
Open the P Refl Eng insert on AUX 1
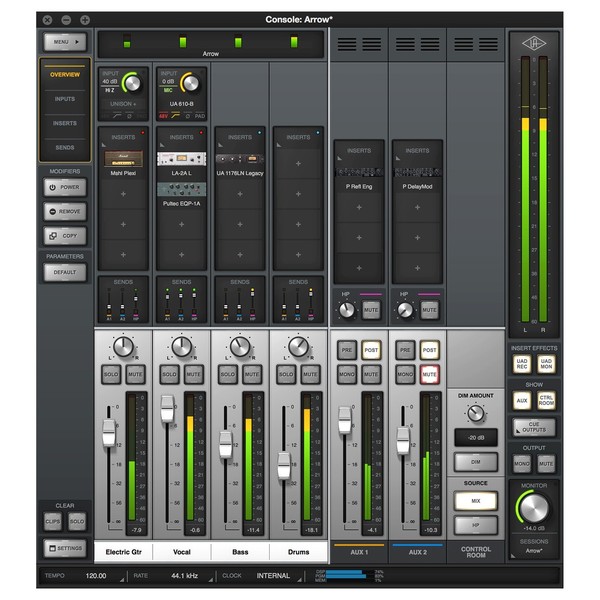[x=359, y=172]
